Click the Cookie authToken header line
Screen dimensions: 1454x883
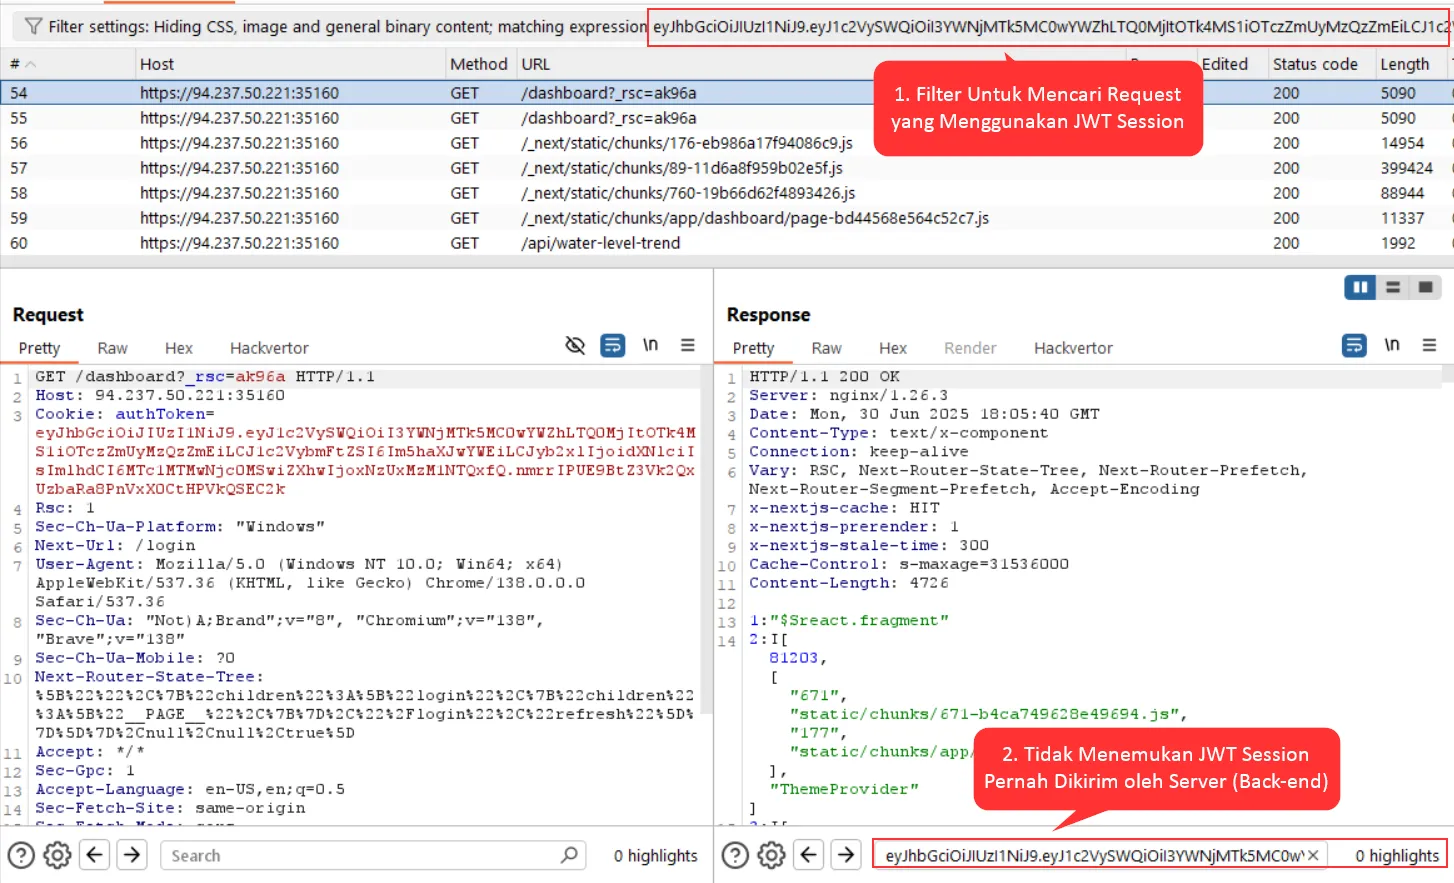point(124,414)
